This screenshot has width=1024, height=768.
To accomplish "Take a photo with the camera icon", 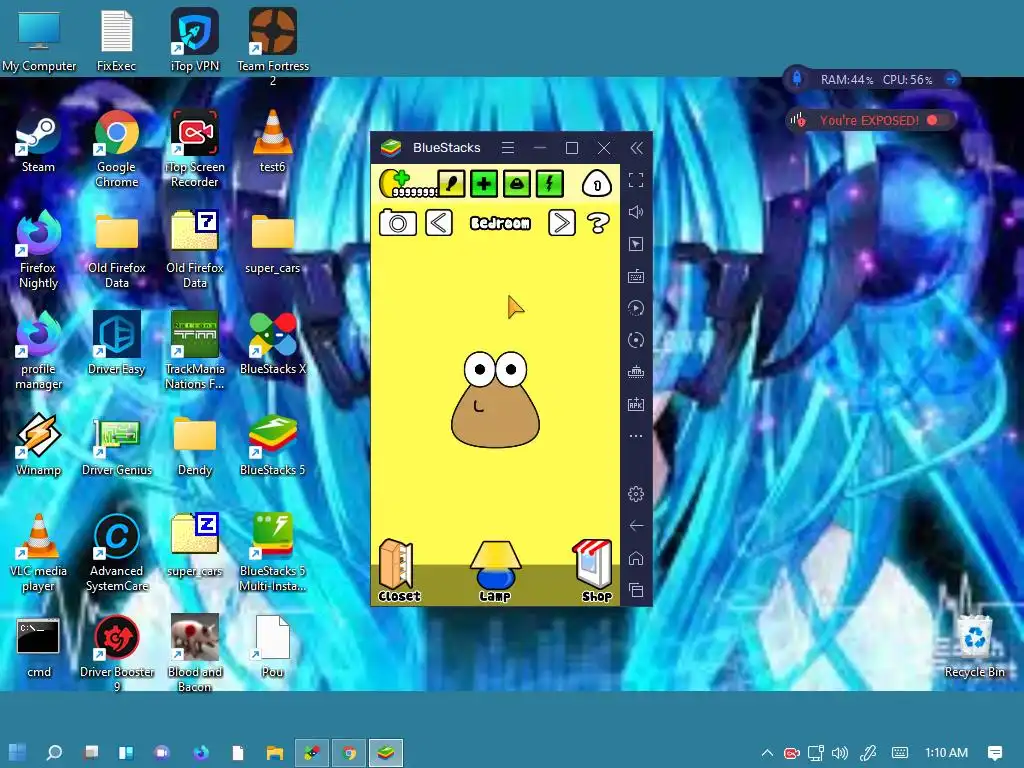I will click(398, 223).
